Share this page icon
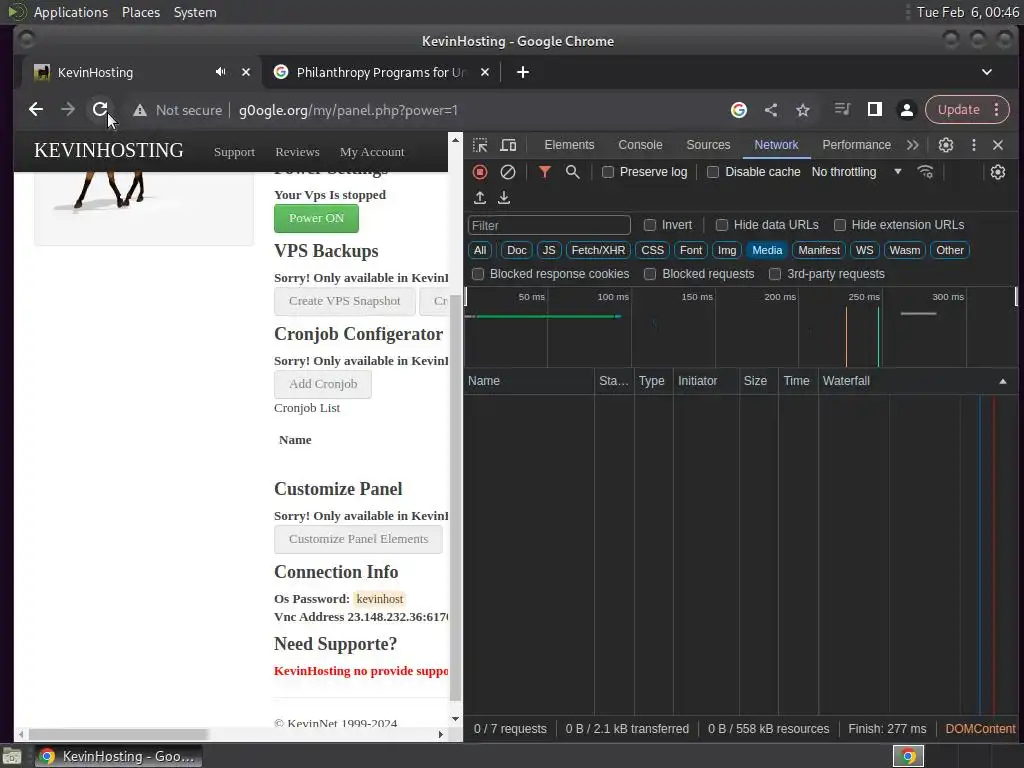This screenshot has width=1024, height=768. coord(771,110)
